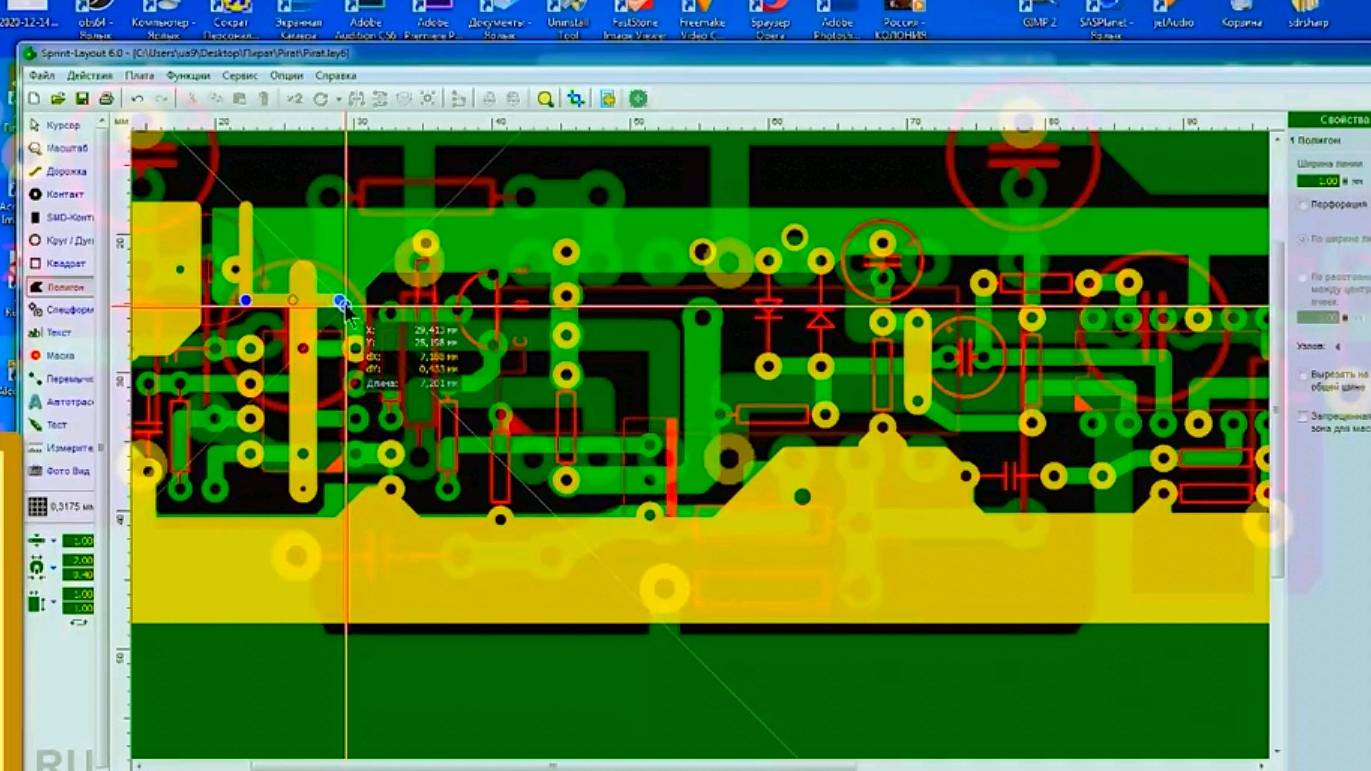This screenshot has height=771, width=1371.
Task: Check the Запрещенная зона checkbox
Action: 1302,415
